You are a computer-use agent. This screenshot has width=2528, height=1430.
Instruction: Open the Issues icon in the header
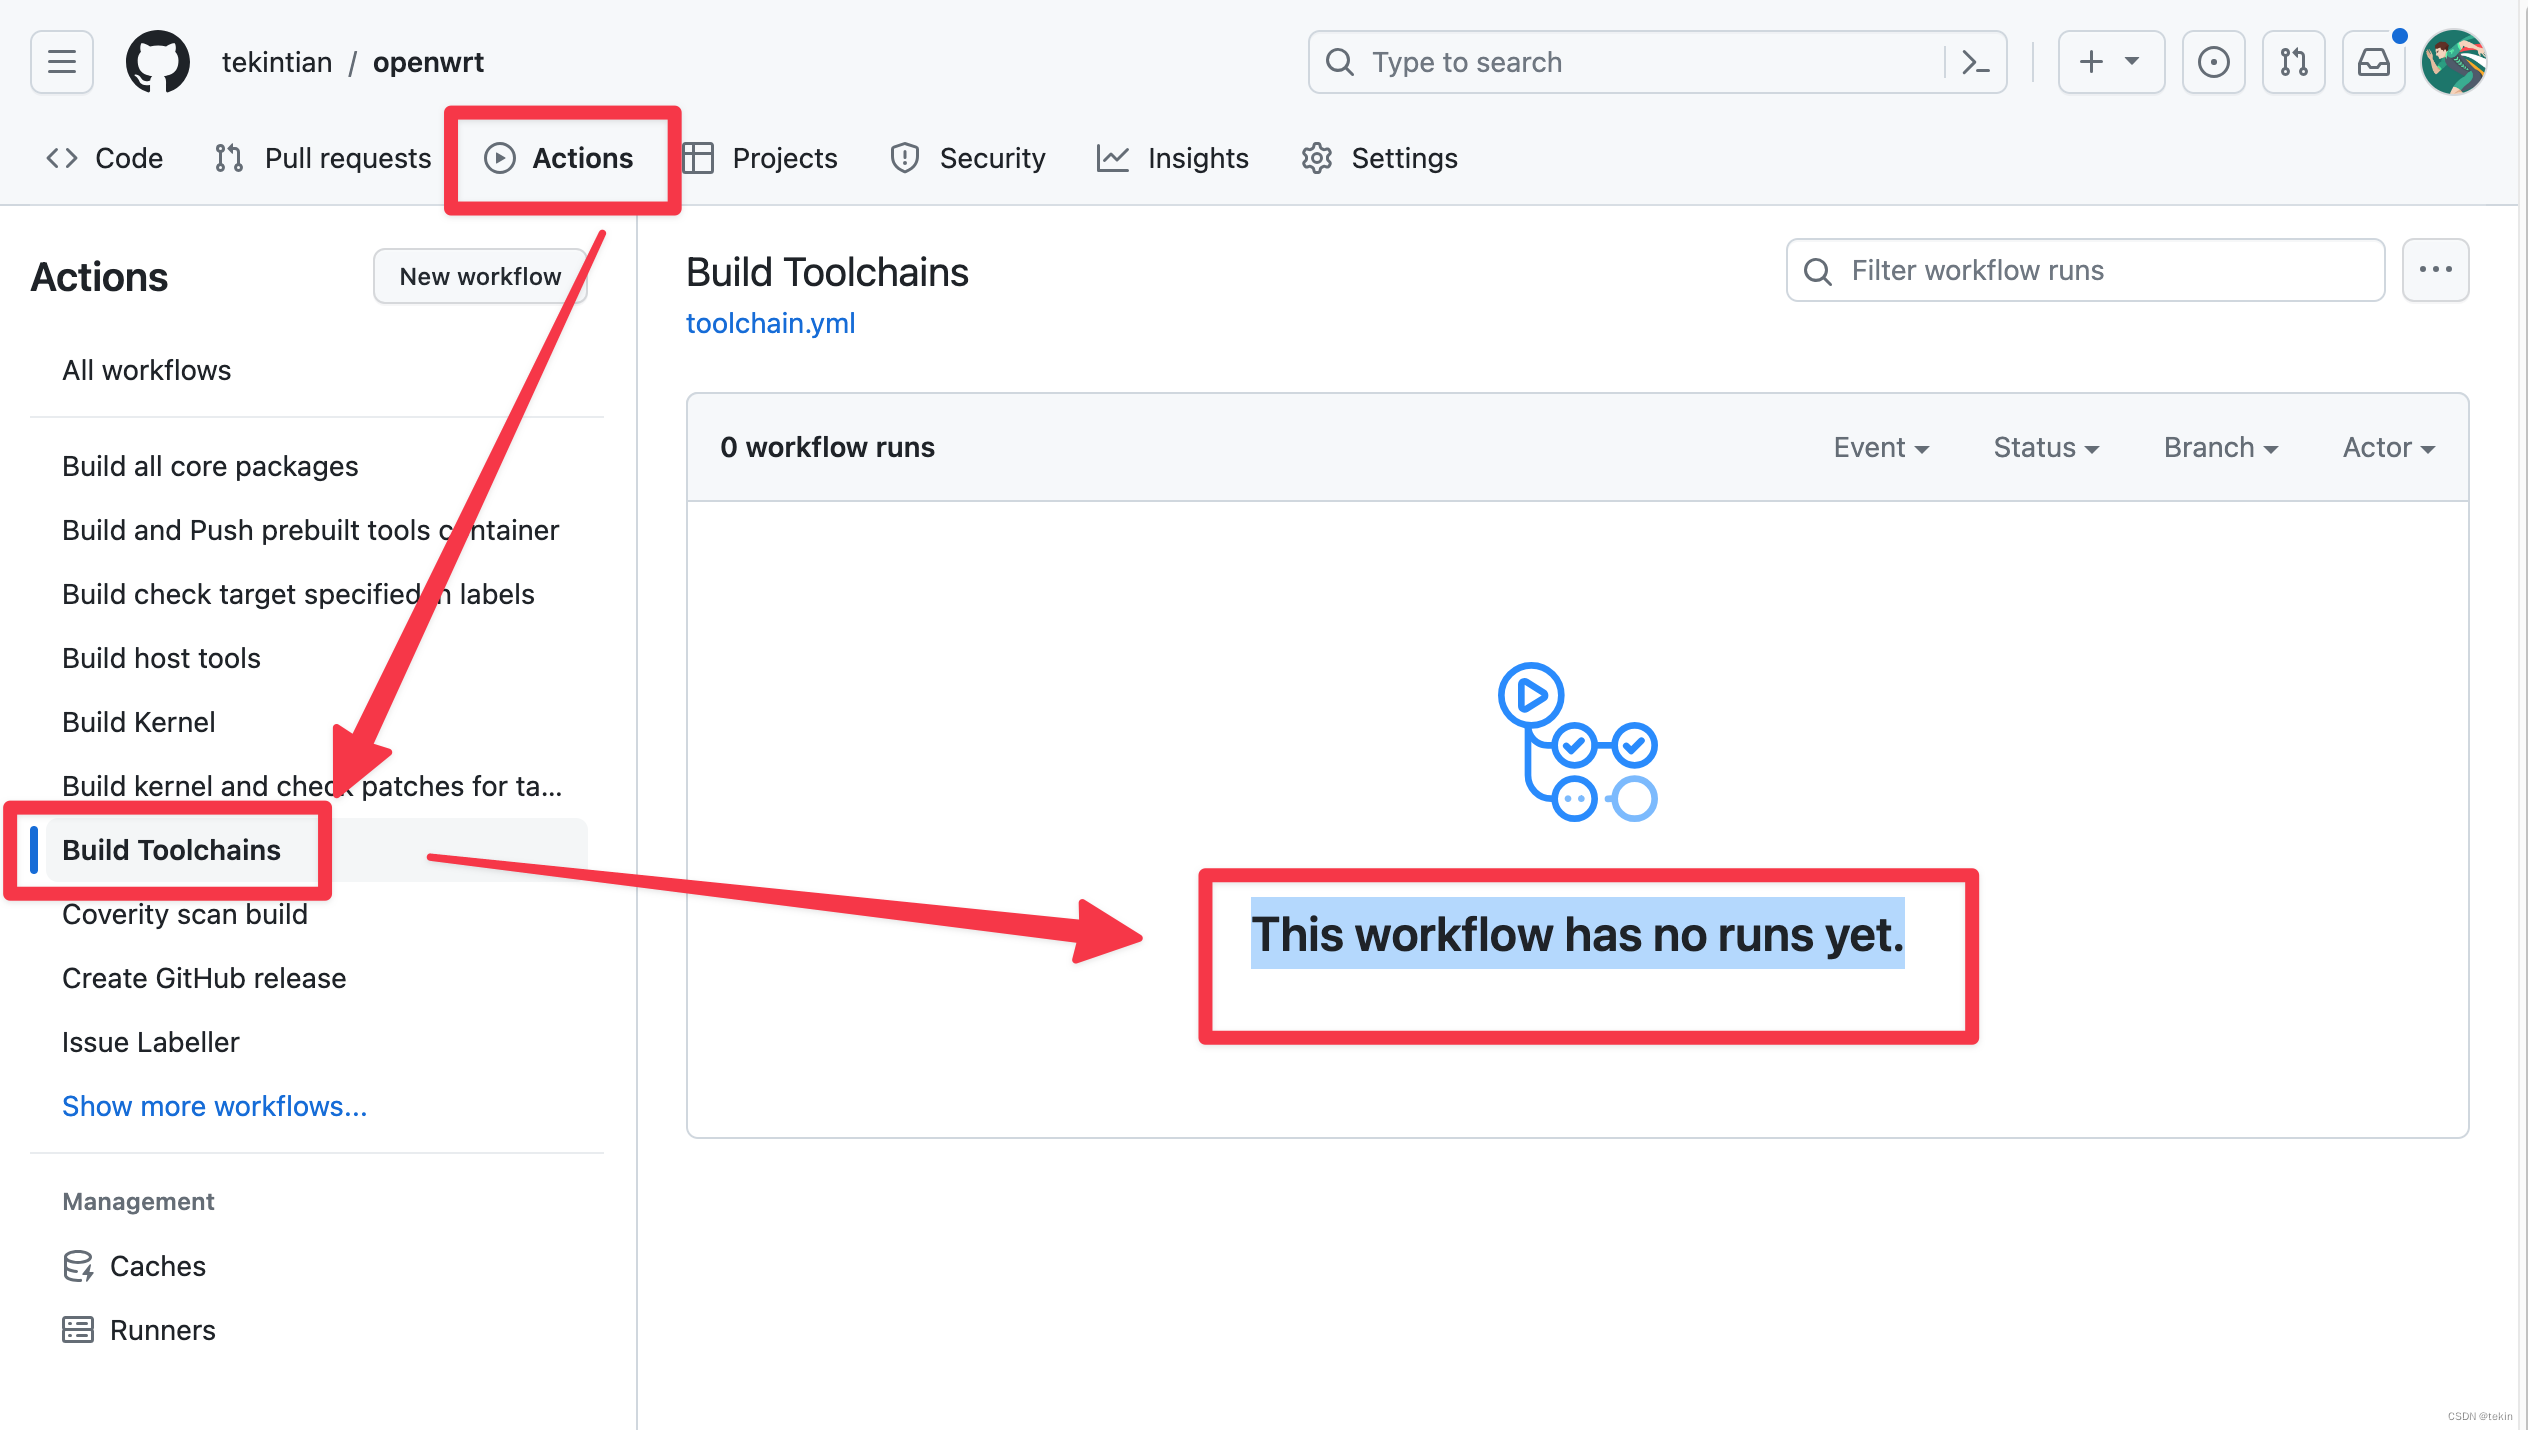coord(2213,62)
